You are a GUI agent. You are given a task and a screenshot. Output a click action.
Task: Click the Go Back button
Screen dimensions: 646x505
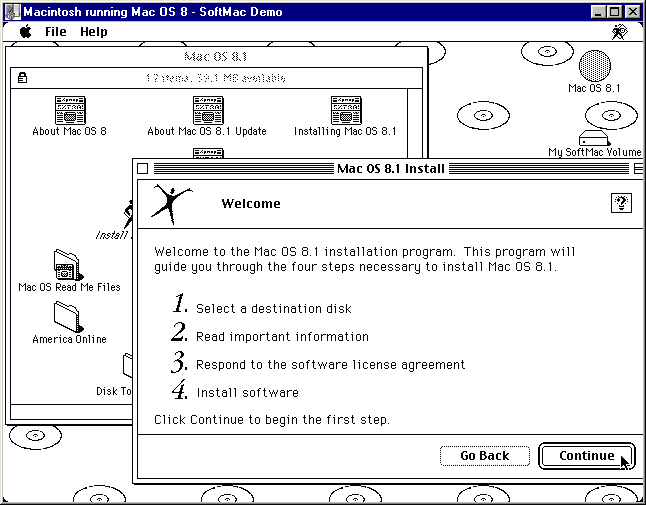click(484, 456)
